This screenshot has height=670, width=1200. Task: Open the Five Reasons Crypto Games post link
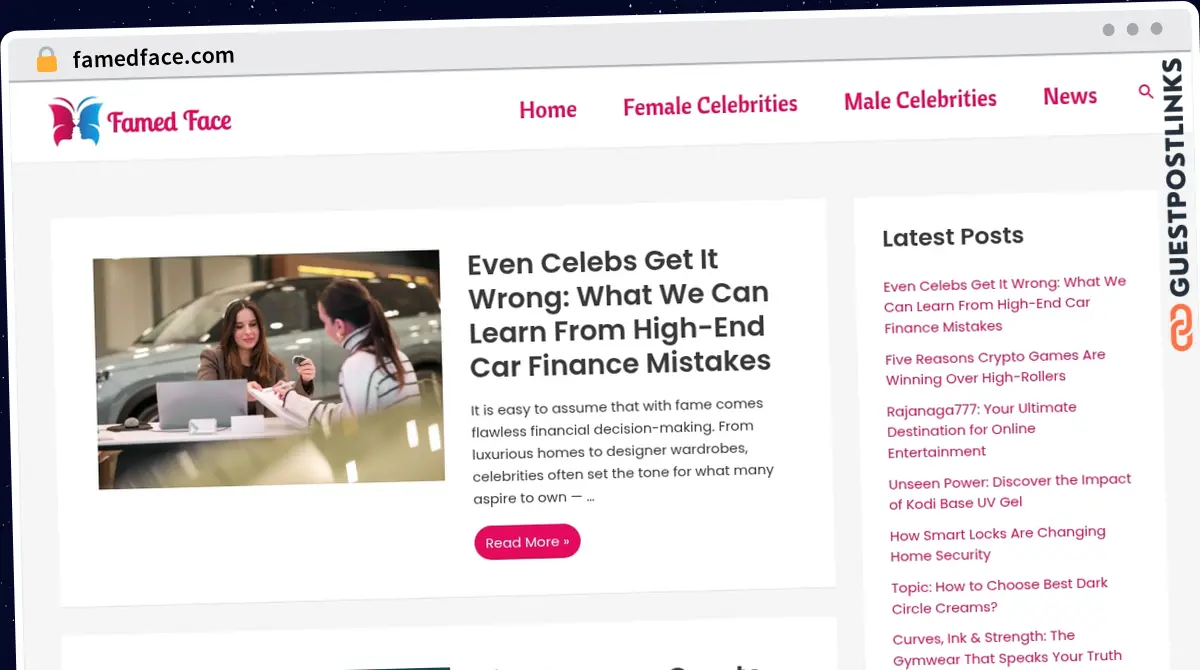tap(995, 366)
